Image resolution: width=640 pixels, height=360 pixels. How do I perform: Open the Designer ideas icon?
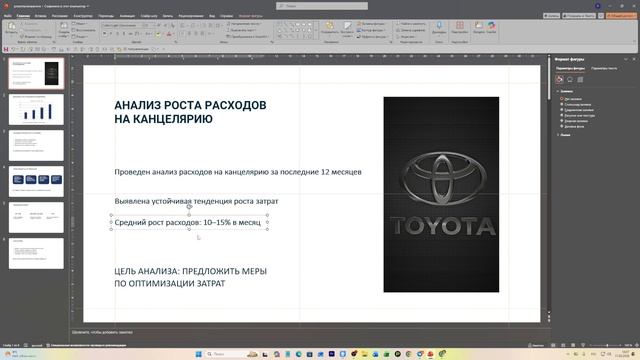pos(478,26)
